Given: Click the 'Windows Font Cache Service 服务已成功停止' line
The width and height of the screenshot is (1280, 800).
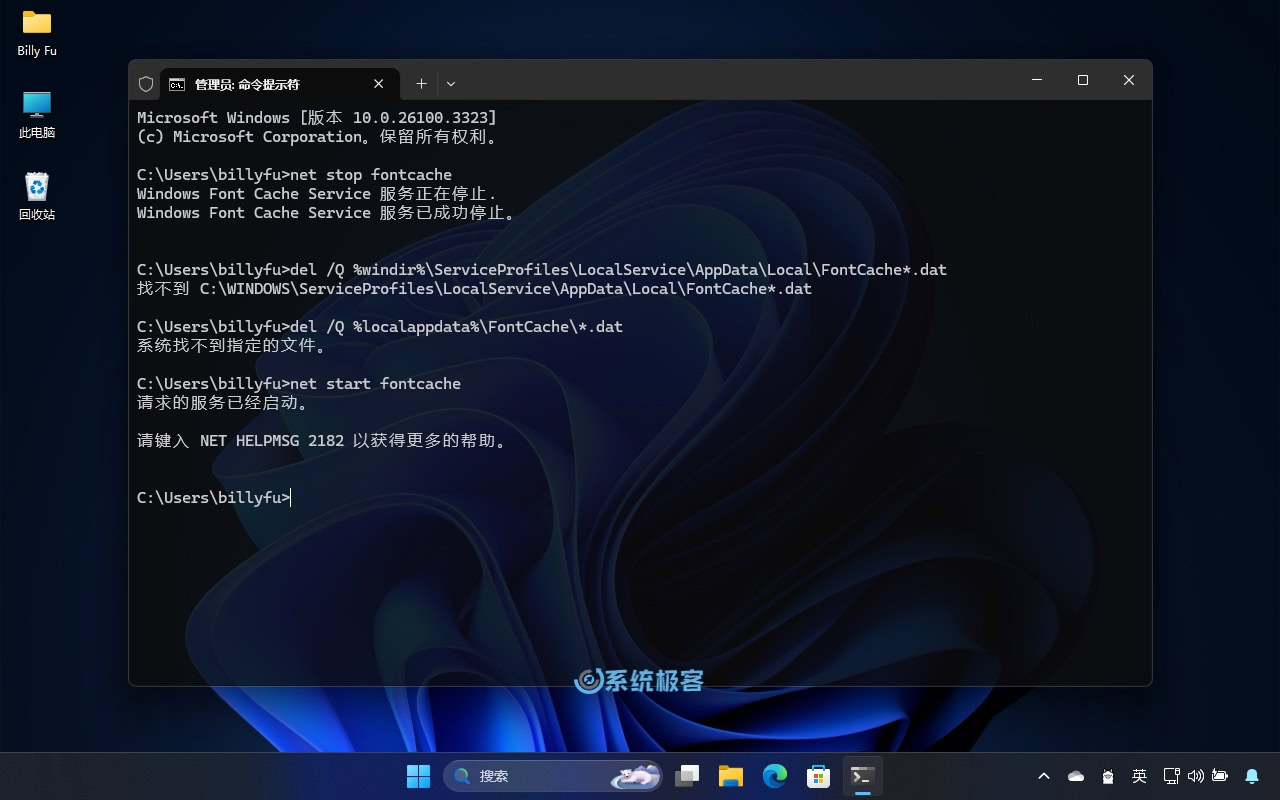Looking at the screenshot, I should pos(326,212).
